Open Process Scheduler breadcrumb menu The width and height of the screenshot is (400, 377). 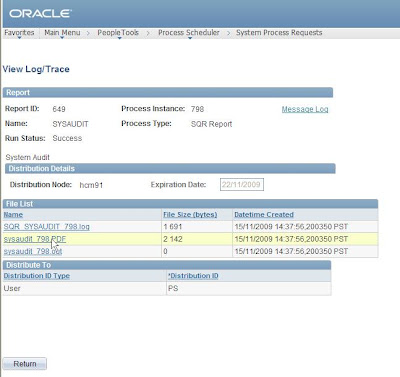[x=189, y=33]
